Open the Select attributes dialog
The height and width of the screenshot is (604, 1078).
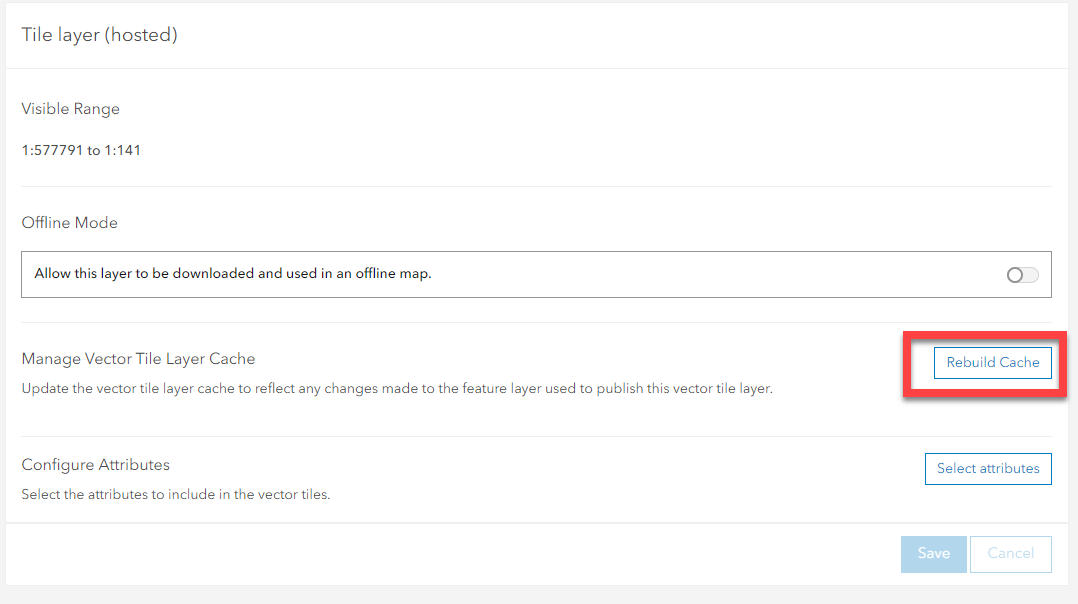coord(988,469)
